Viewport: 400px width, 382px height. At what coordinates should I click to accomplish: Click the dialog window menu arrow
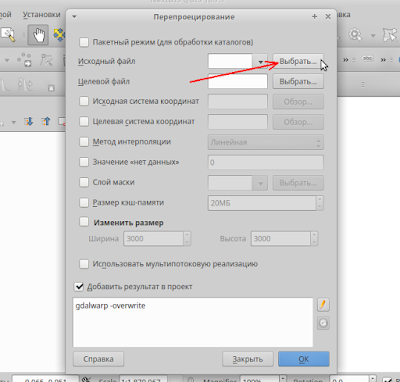74,16
